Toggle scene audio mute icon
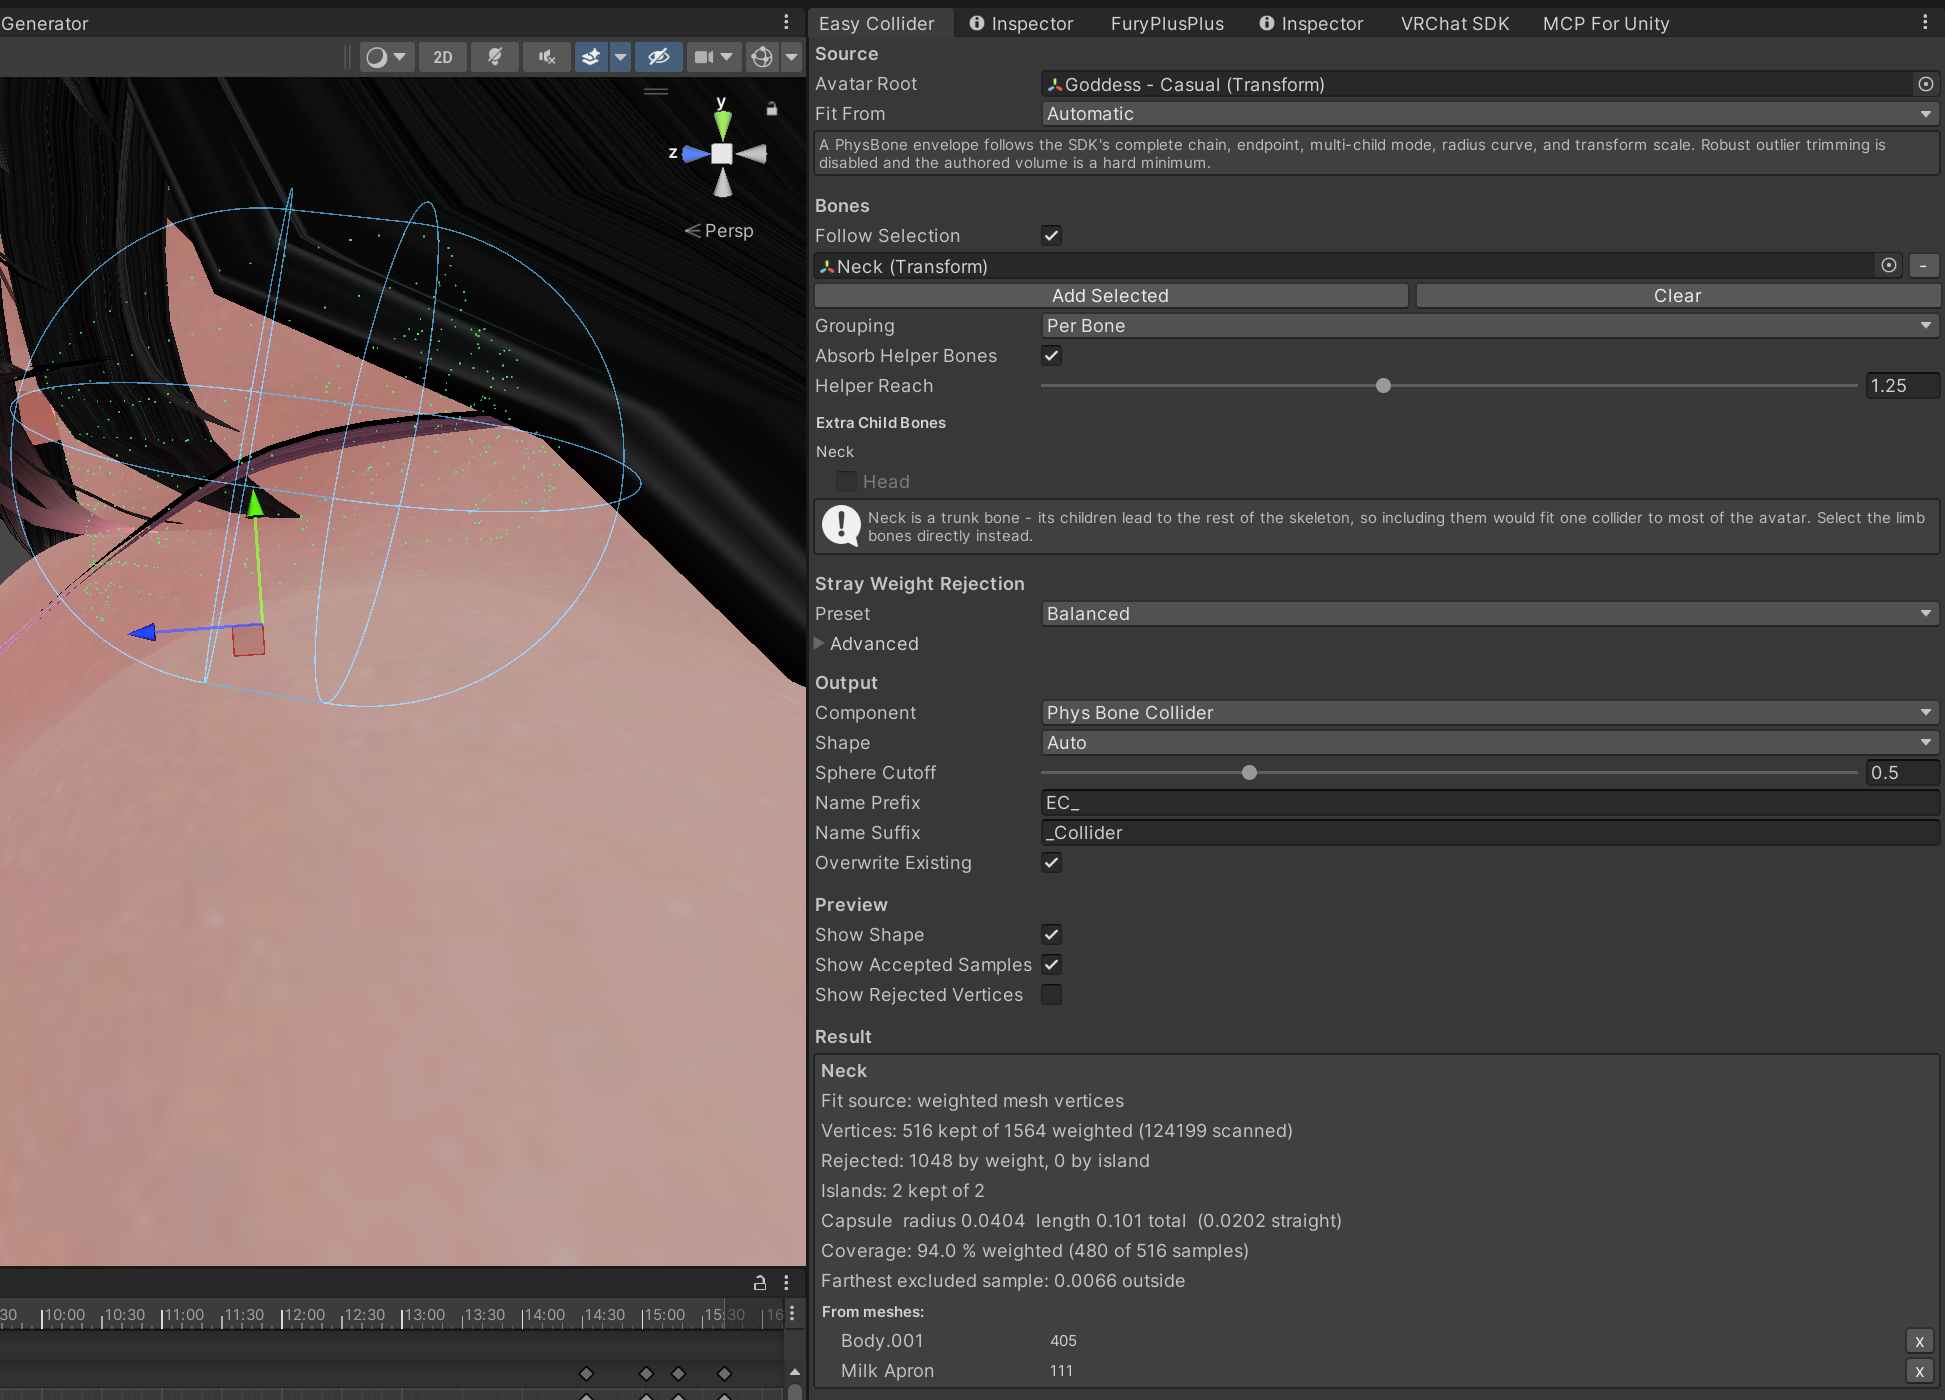This screenshot has height=1400, width=1945. coord(546,57)
